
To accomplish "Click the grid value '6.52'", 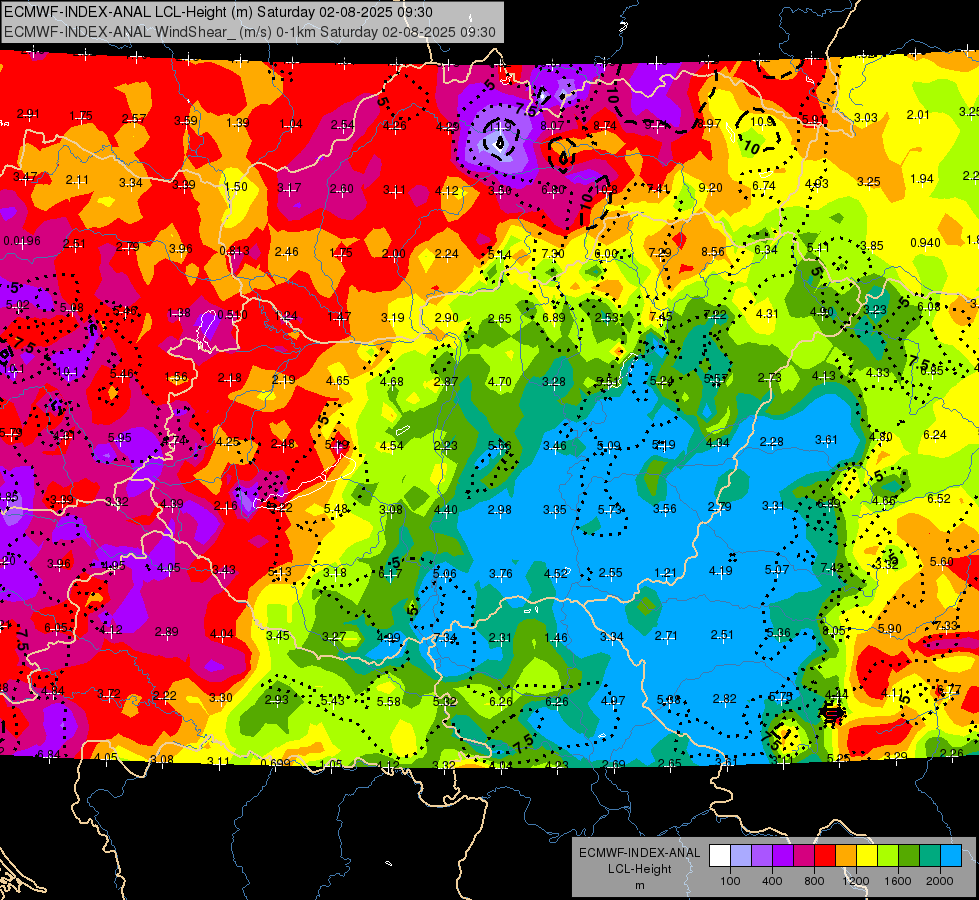I will [938, 499].
